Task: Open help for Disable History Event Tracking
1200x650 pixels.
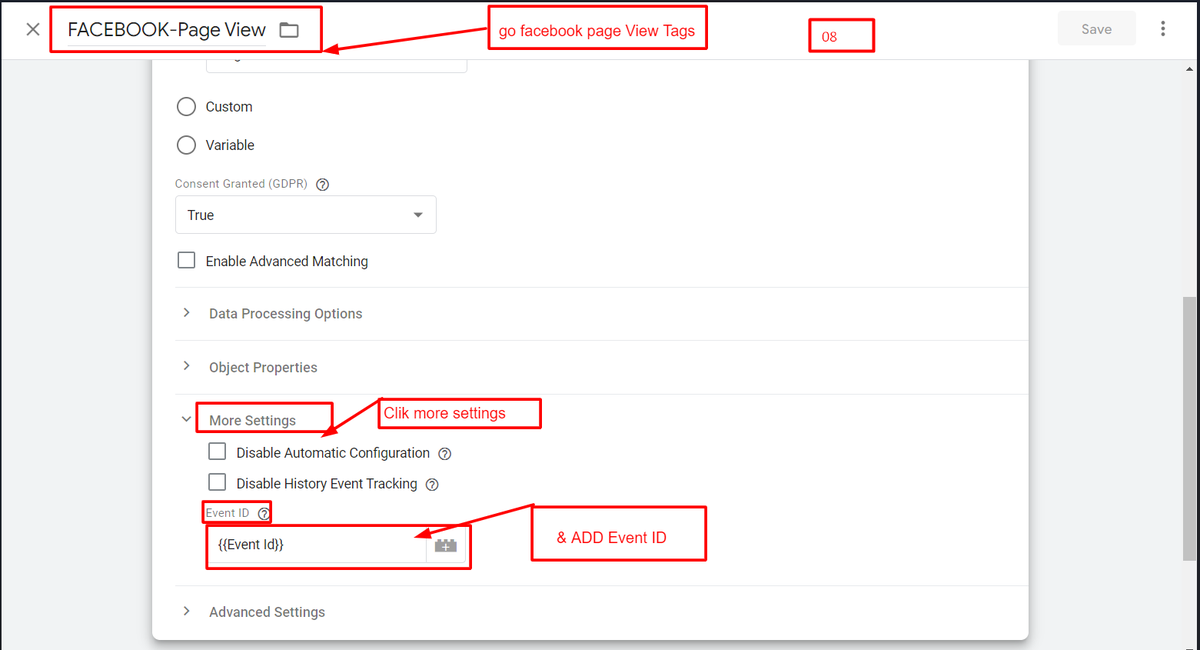Action: click(432, 484)
